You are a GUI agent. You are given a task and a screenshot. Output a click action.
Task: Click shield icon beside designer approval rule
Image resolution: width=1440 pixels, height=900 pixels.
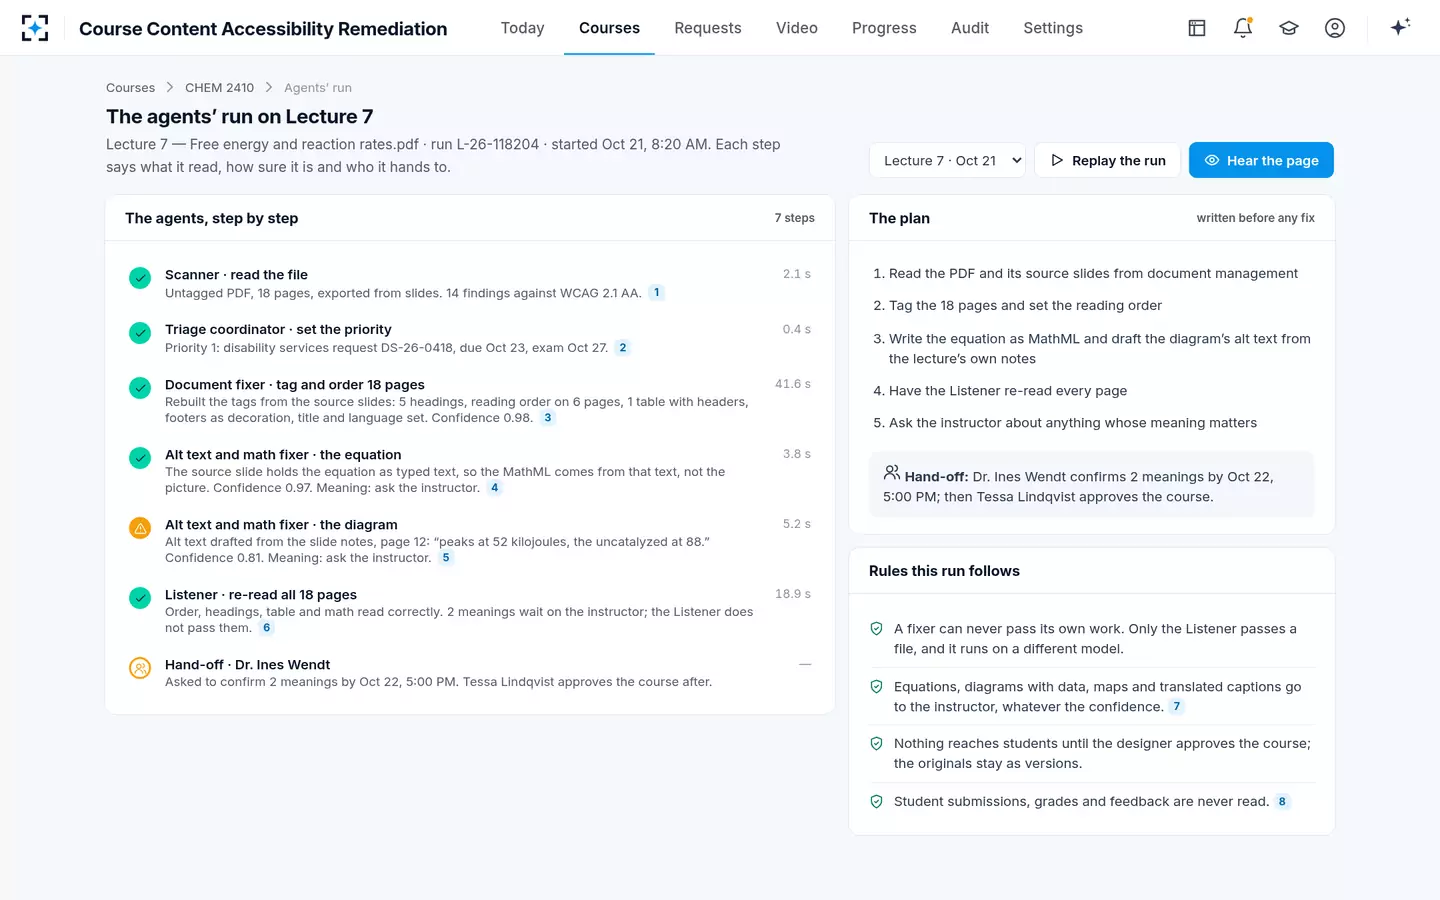pyautogui.click(x=876, y=744)
